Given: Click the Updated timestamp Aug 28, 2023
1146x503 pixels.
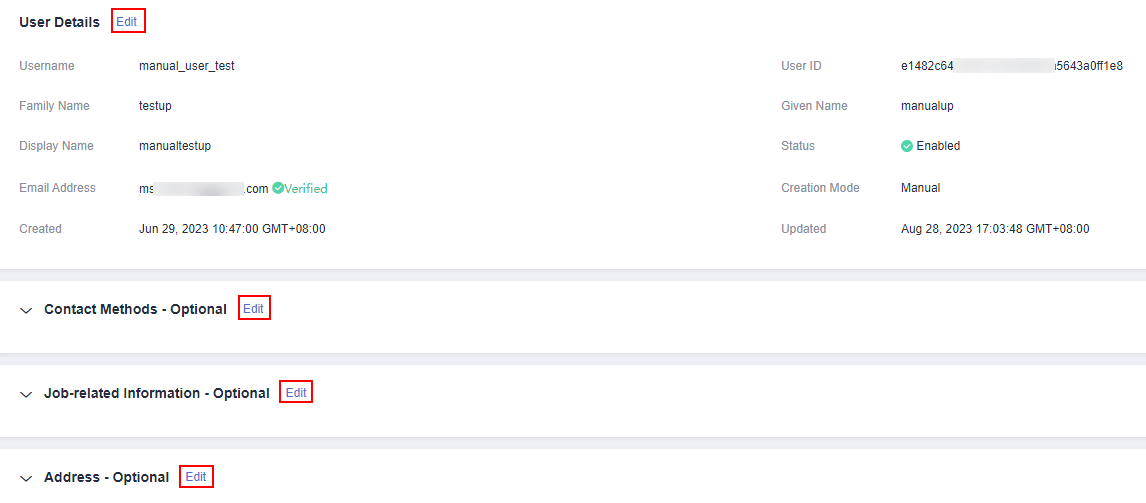Looking at the screenshot, I should (x=995, y=229).
